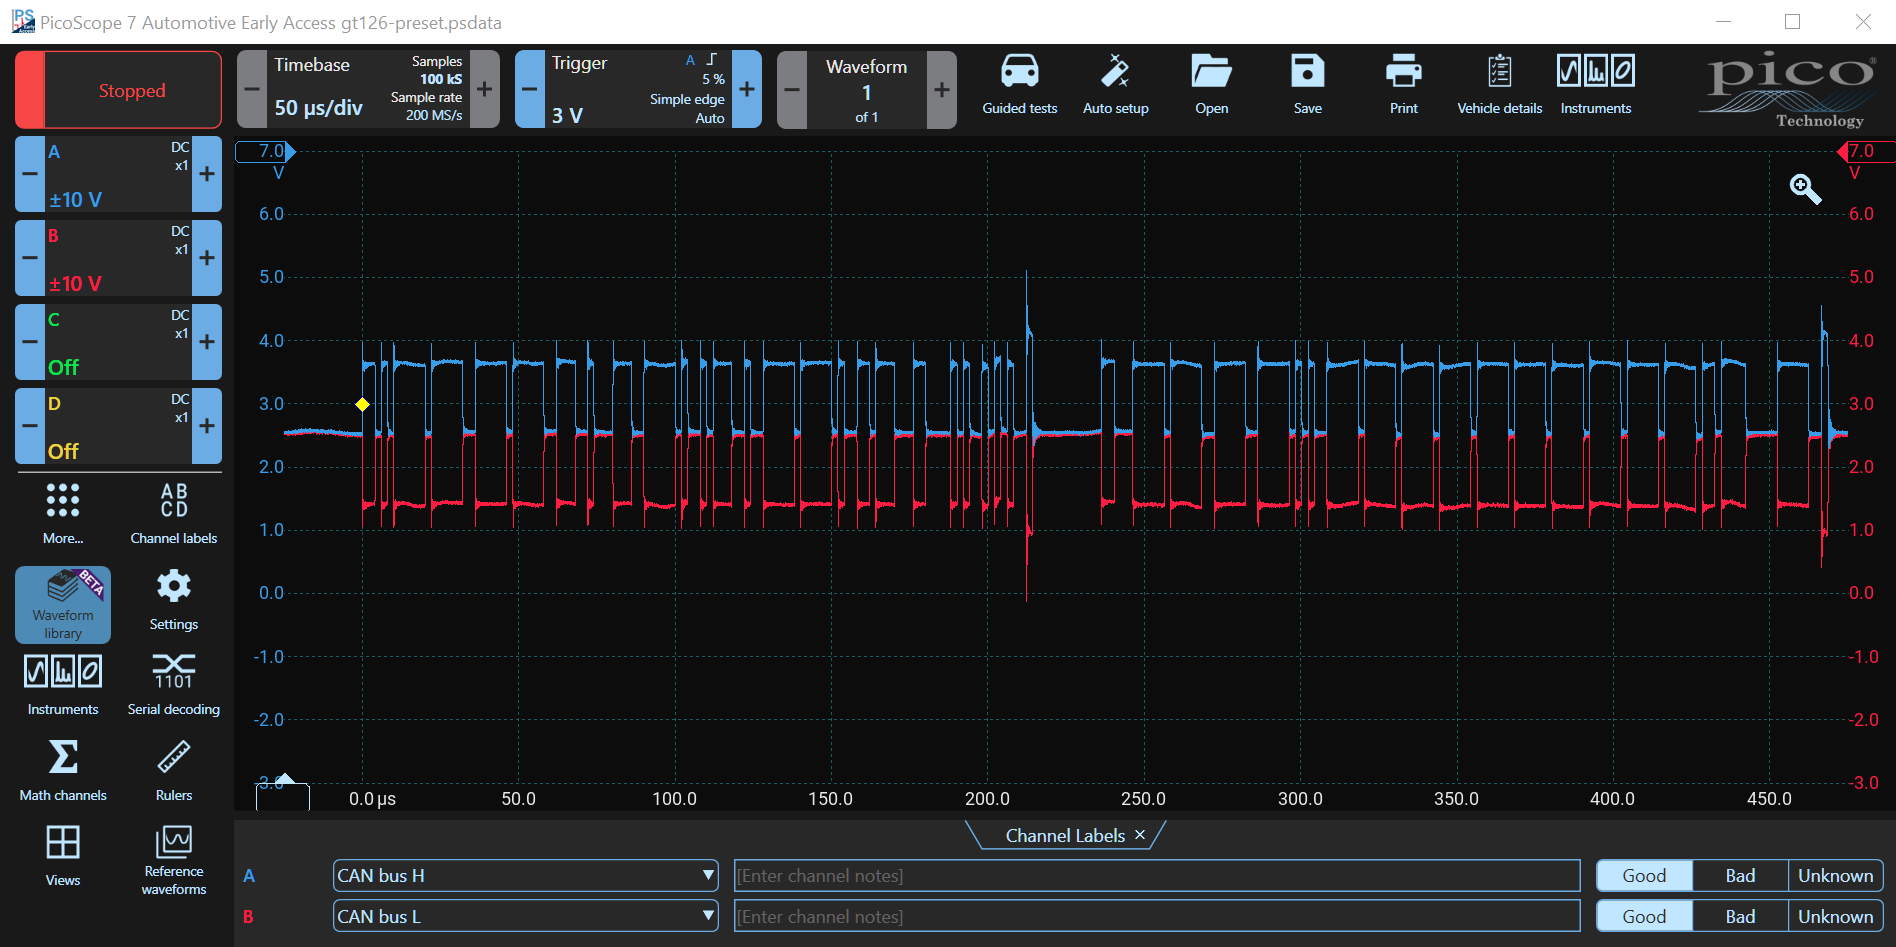Close the Channel Labels tab

click(1140, 835)
